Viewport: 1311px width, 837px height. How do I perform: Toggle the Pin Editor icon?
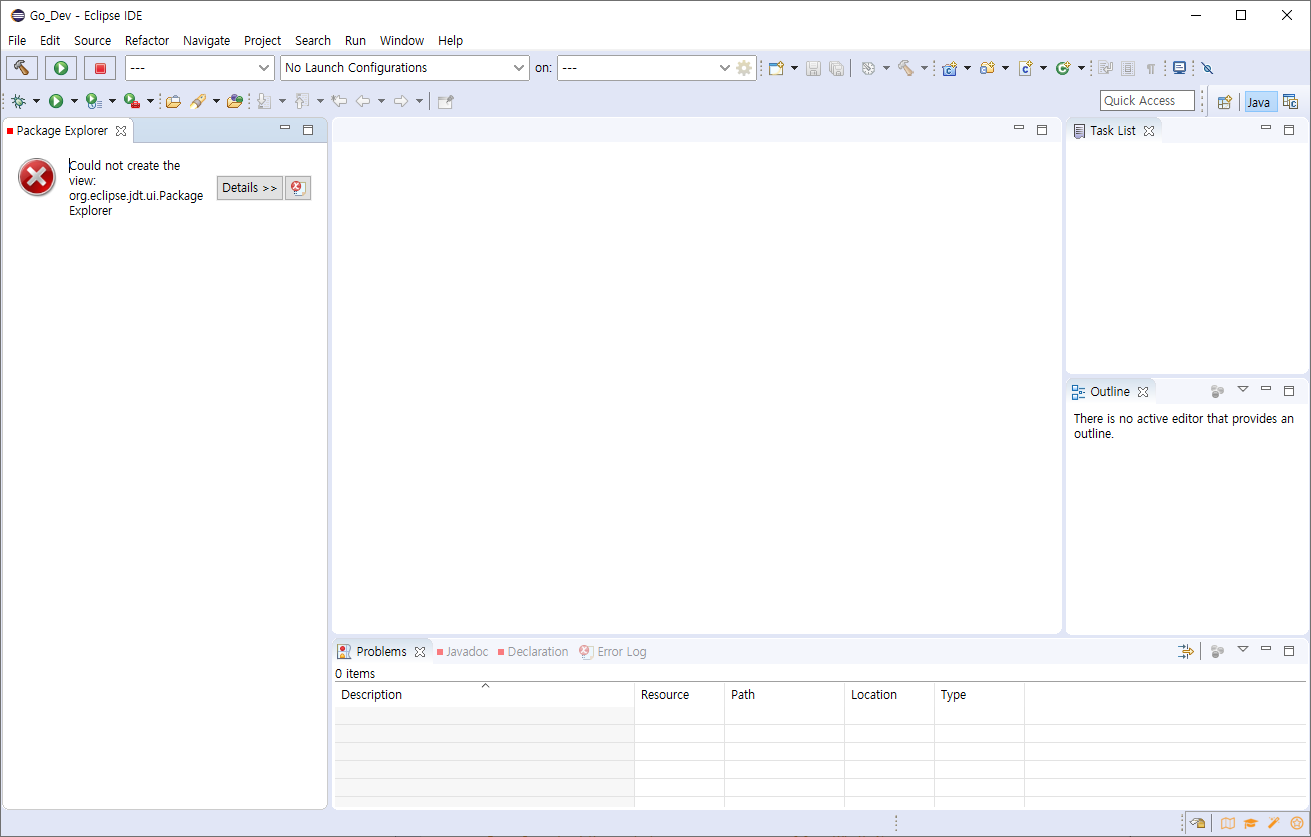tap(446, 101)
